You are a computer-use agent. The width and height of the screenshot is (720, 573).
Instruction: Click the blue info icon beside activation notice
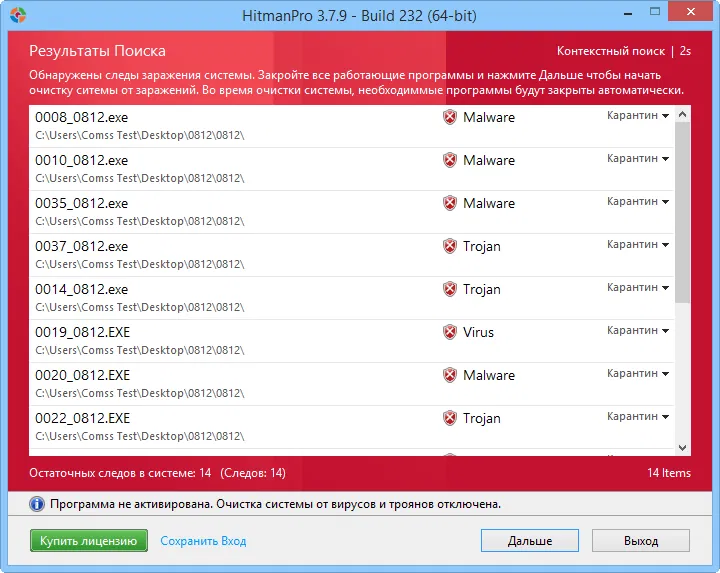37,504
